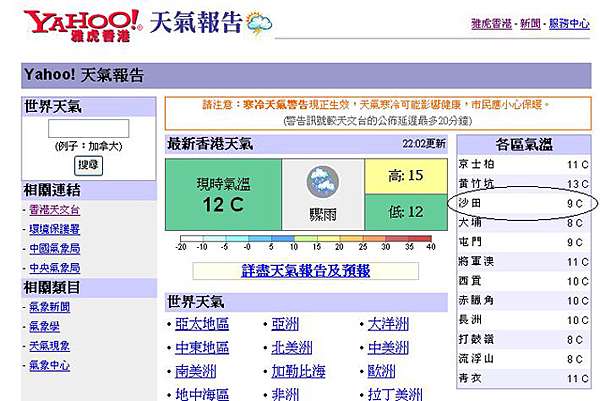Select the 大埔 8 C row
This screenshot has width=600, height=401.
523,223
